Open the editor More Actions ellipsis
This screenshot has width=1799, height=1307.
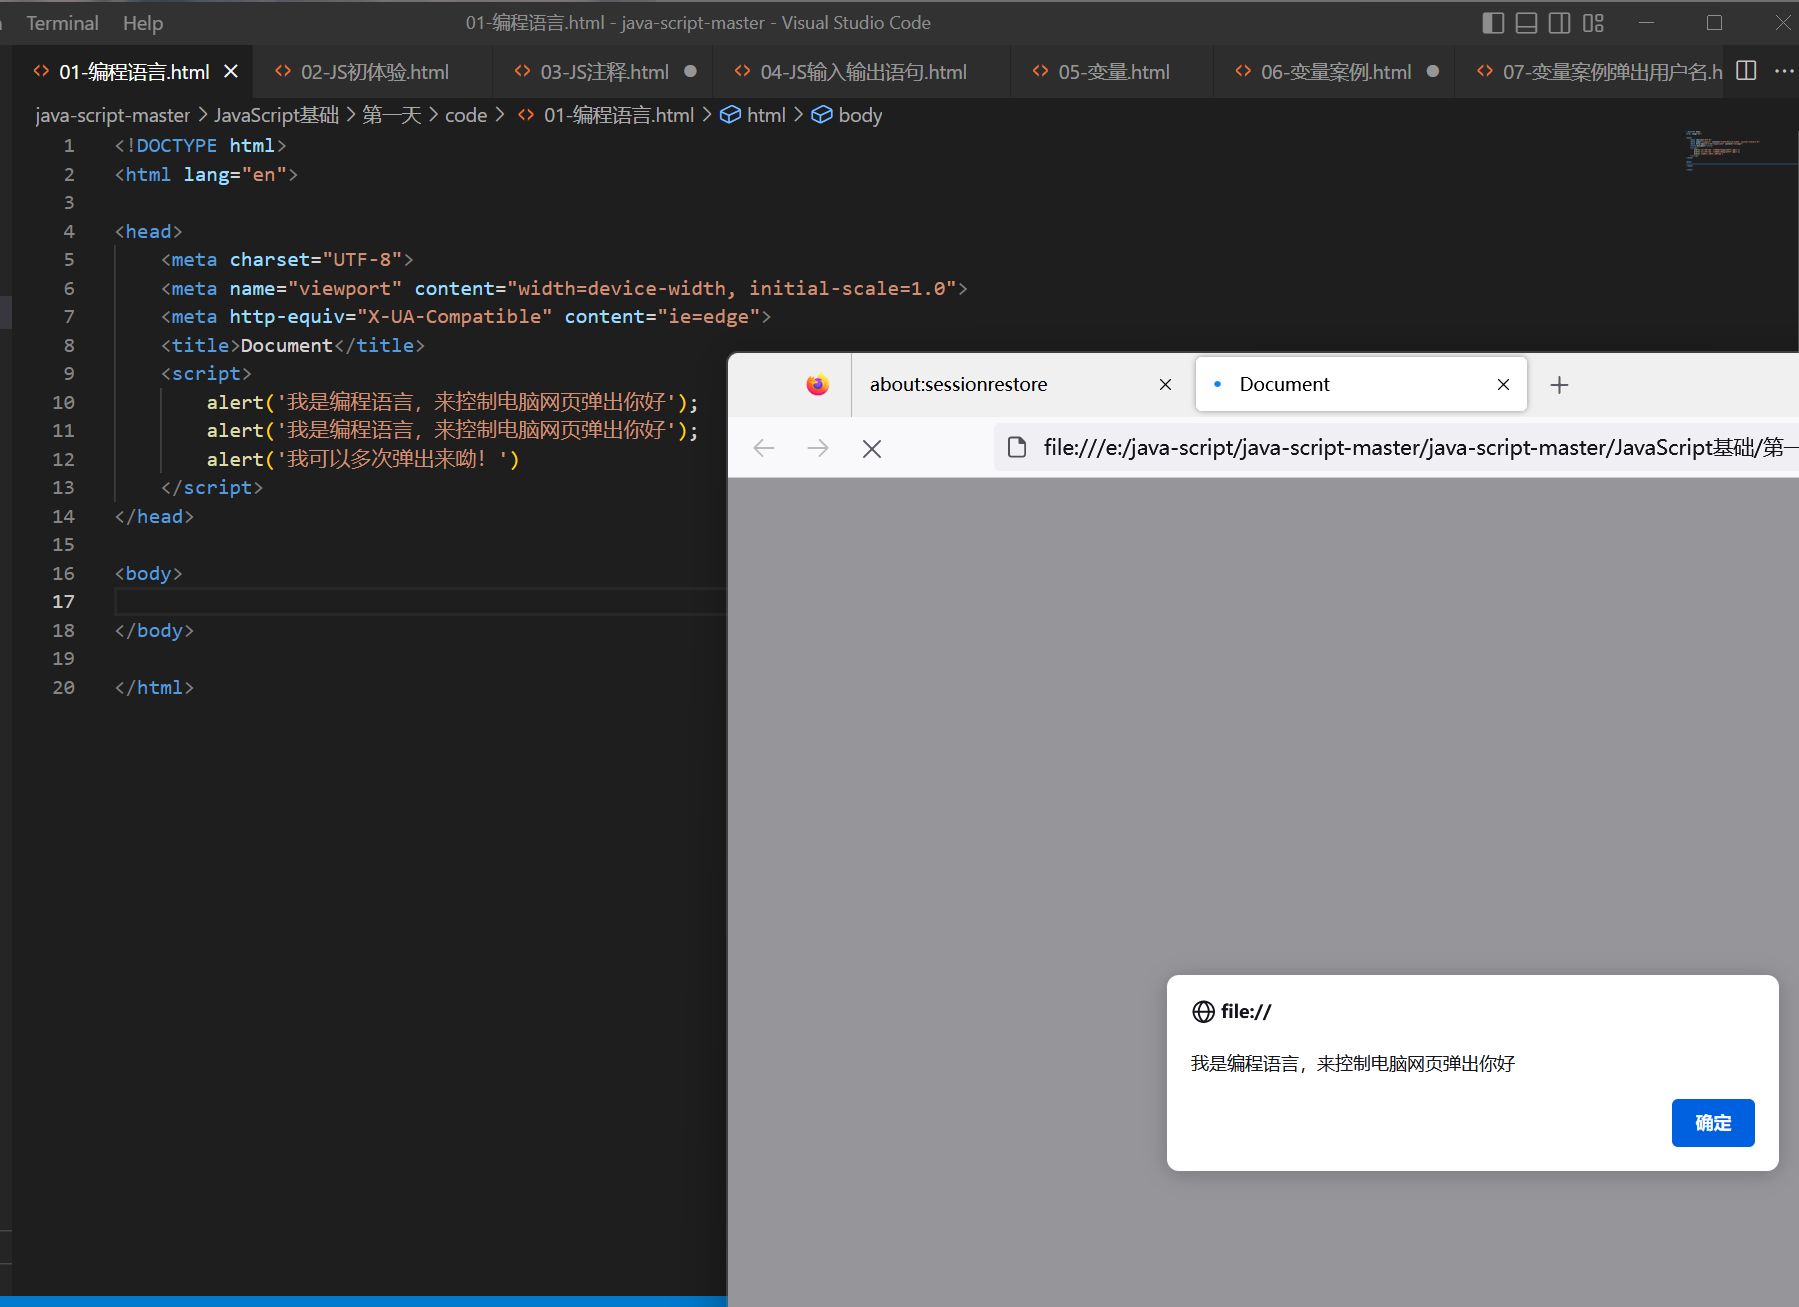click(1784, 71)
